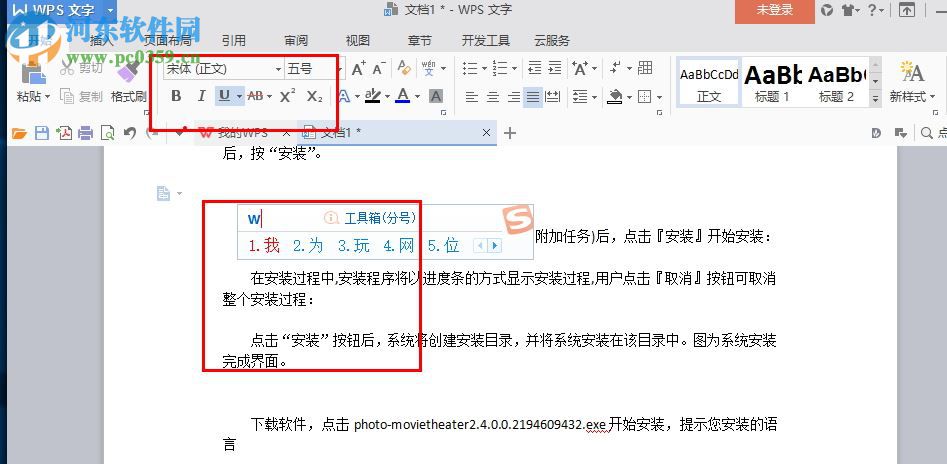The width and height of the screenshot is (947, 464).
Task: Toggle Bold formatting
Action: (x=176, y=96)
